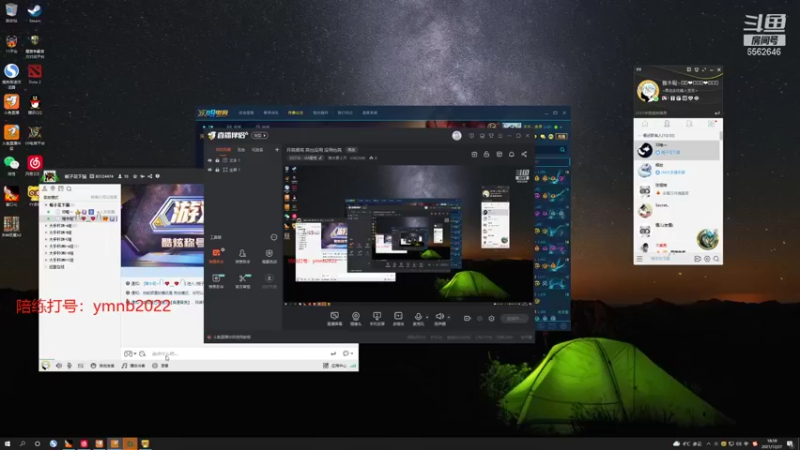Click the plus icon to add a scene
This screenshot has height=450, width=800.
tap(277, 150)
